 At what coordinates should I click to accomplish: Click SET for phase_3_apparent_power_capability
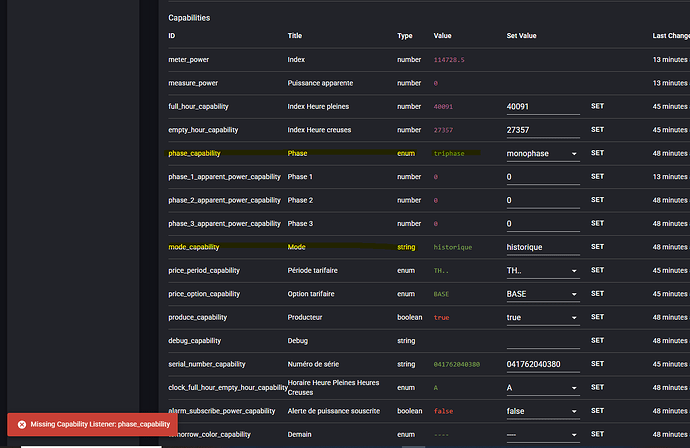coord(597,223)
